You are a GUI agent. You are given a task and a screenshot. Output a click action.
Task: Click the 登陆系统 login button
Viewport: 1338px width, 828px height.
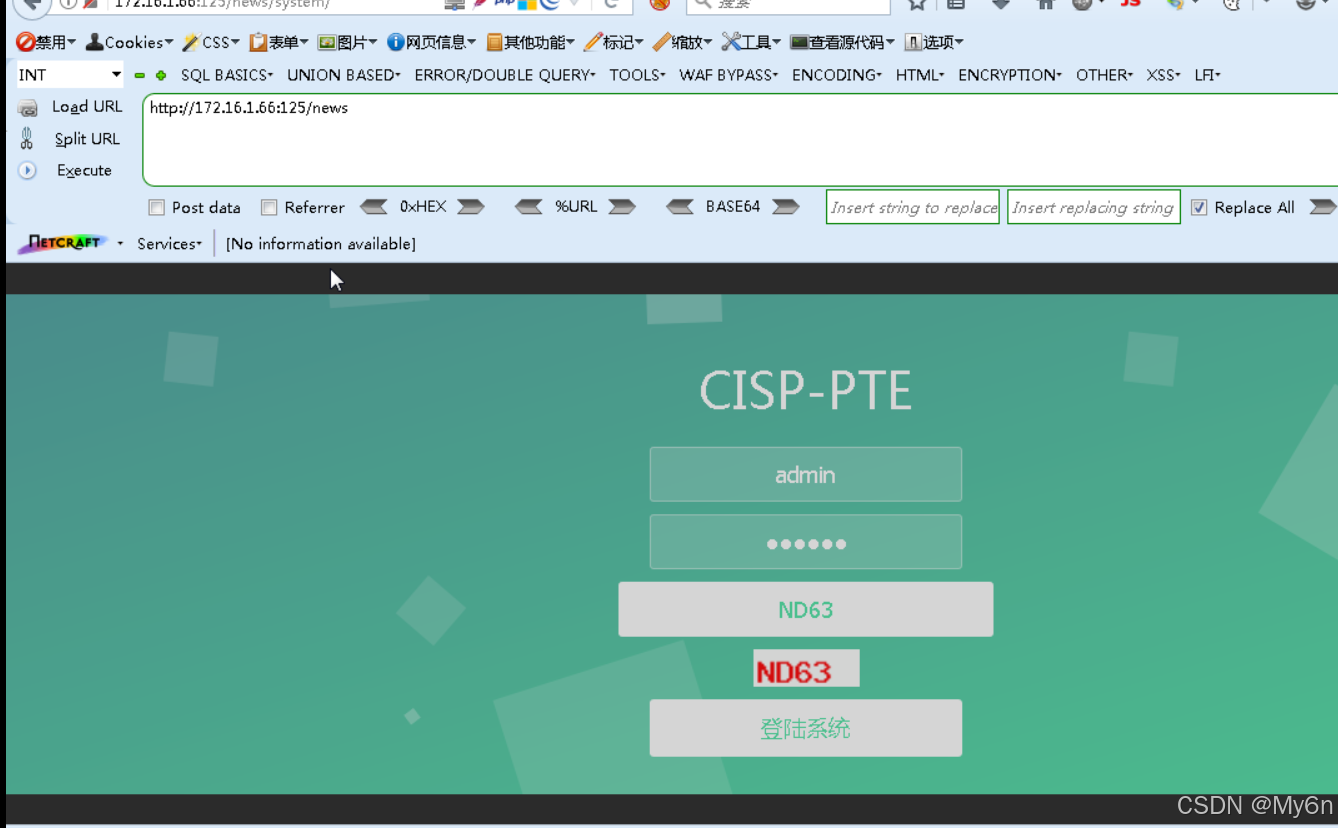[x=806, y=728]
